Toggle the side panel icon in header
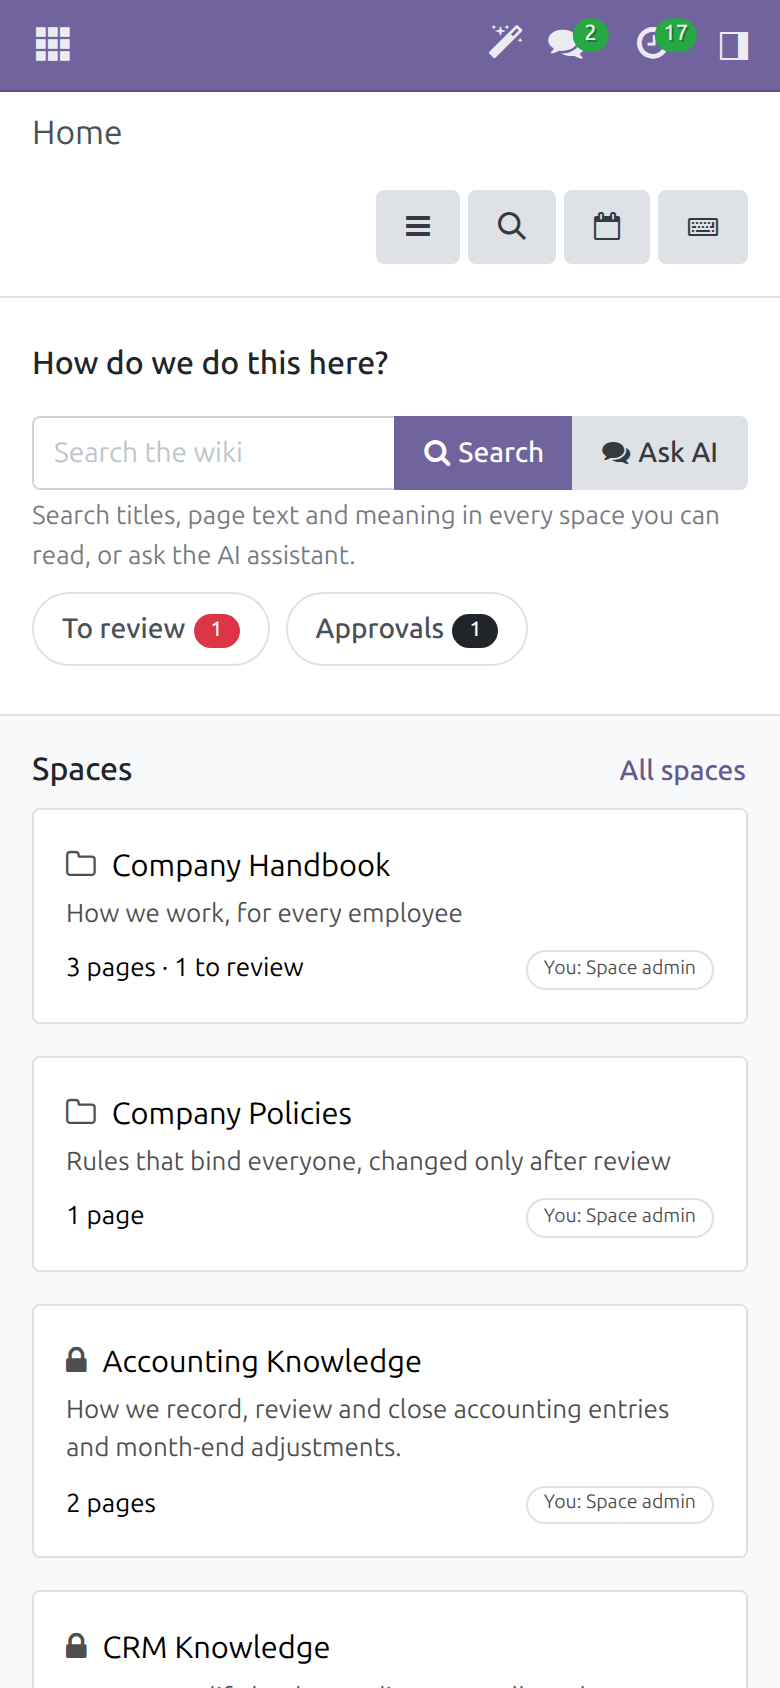 (x=734, y=45)
